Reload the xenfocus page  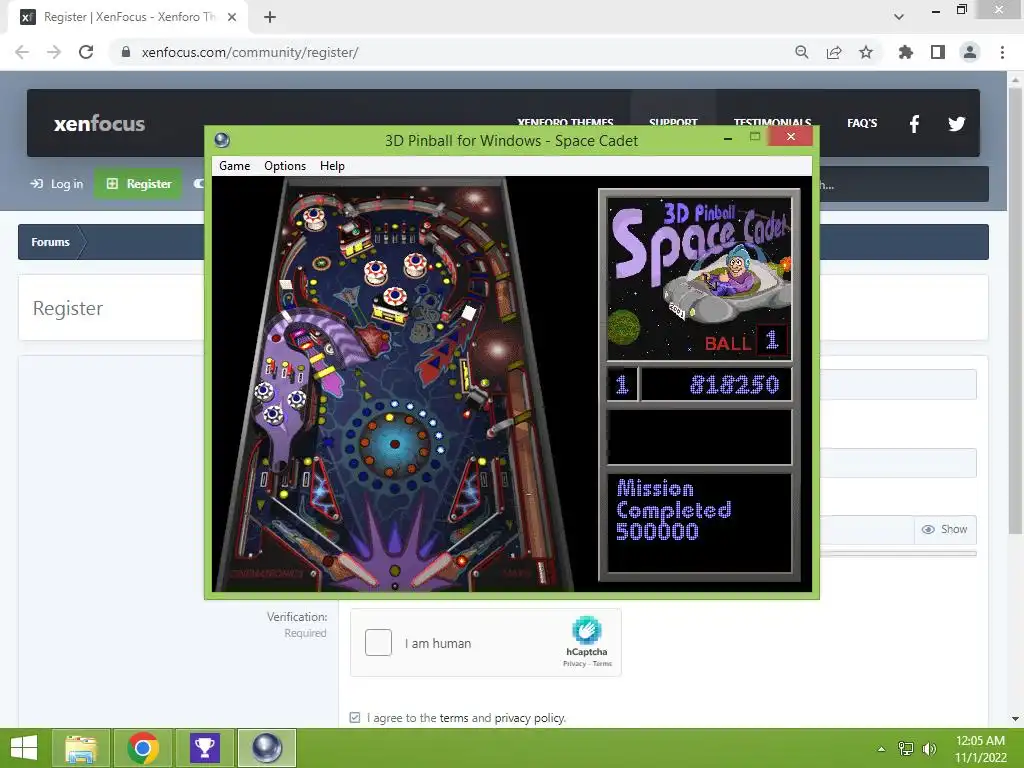pyautogui.click(x=86, y=52)
